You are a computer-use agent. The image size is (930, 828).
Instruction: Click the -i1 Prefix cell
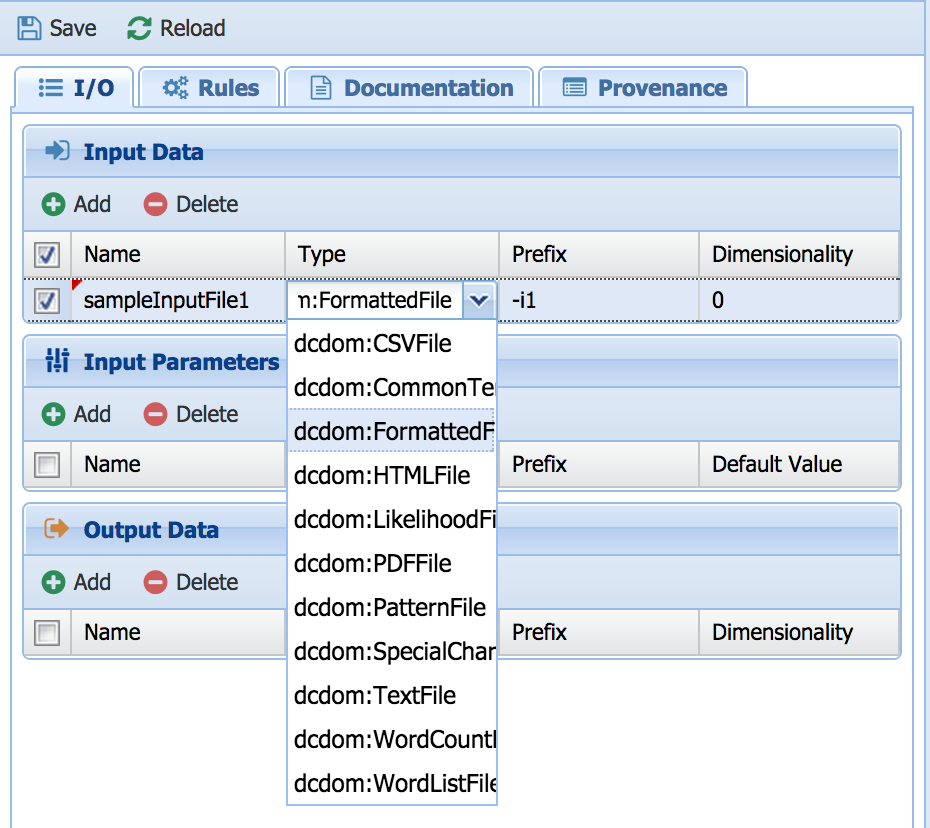[x=598, y=300]
